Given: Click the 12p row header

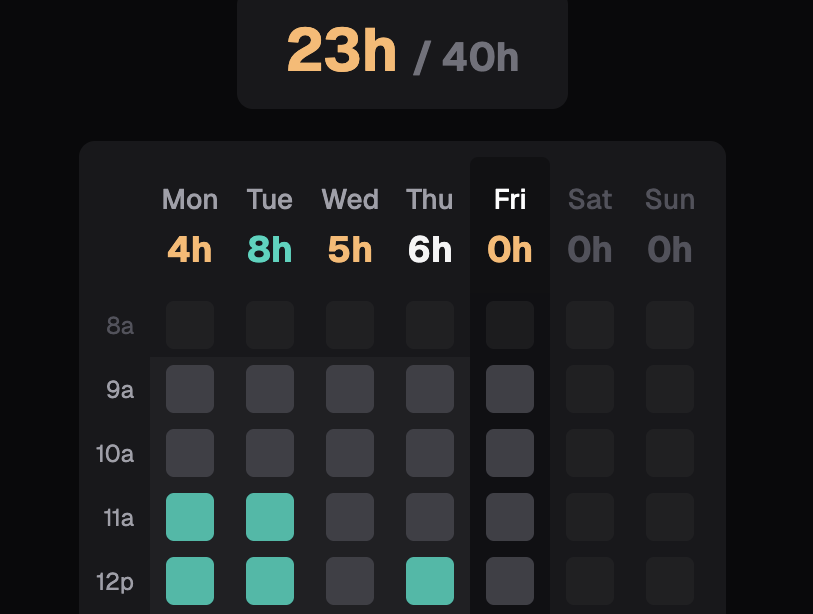Looking at the screenshot, I should click(x=118, y=581).
